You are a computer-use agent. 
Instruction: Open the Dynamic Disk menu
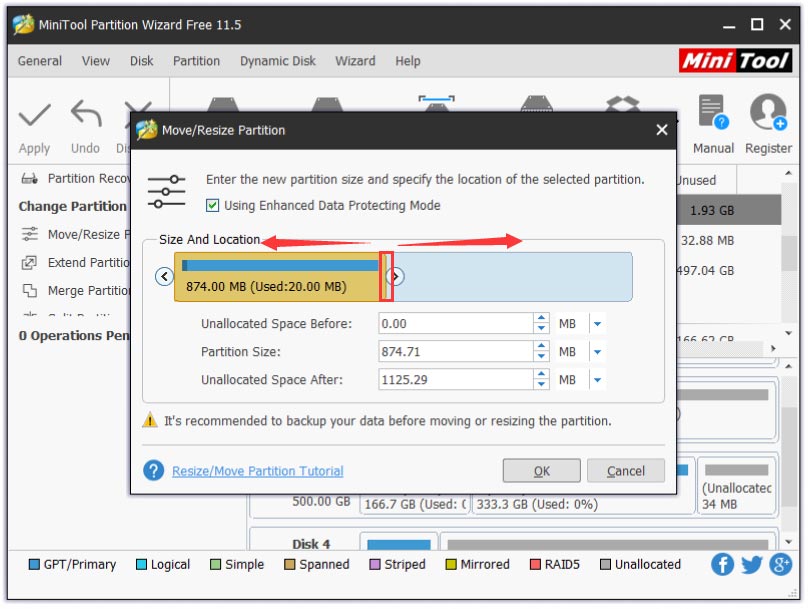(278, 61)
